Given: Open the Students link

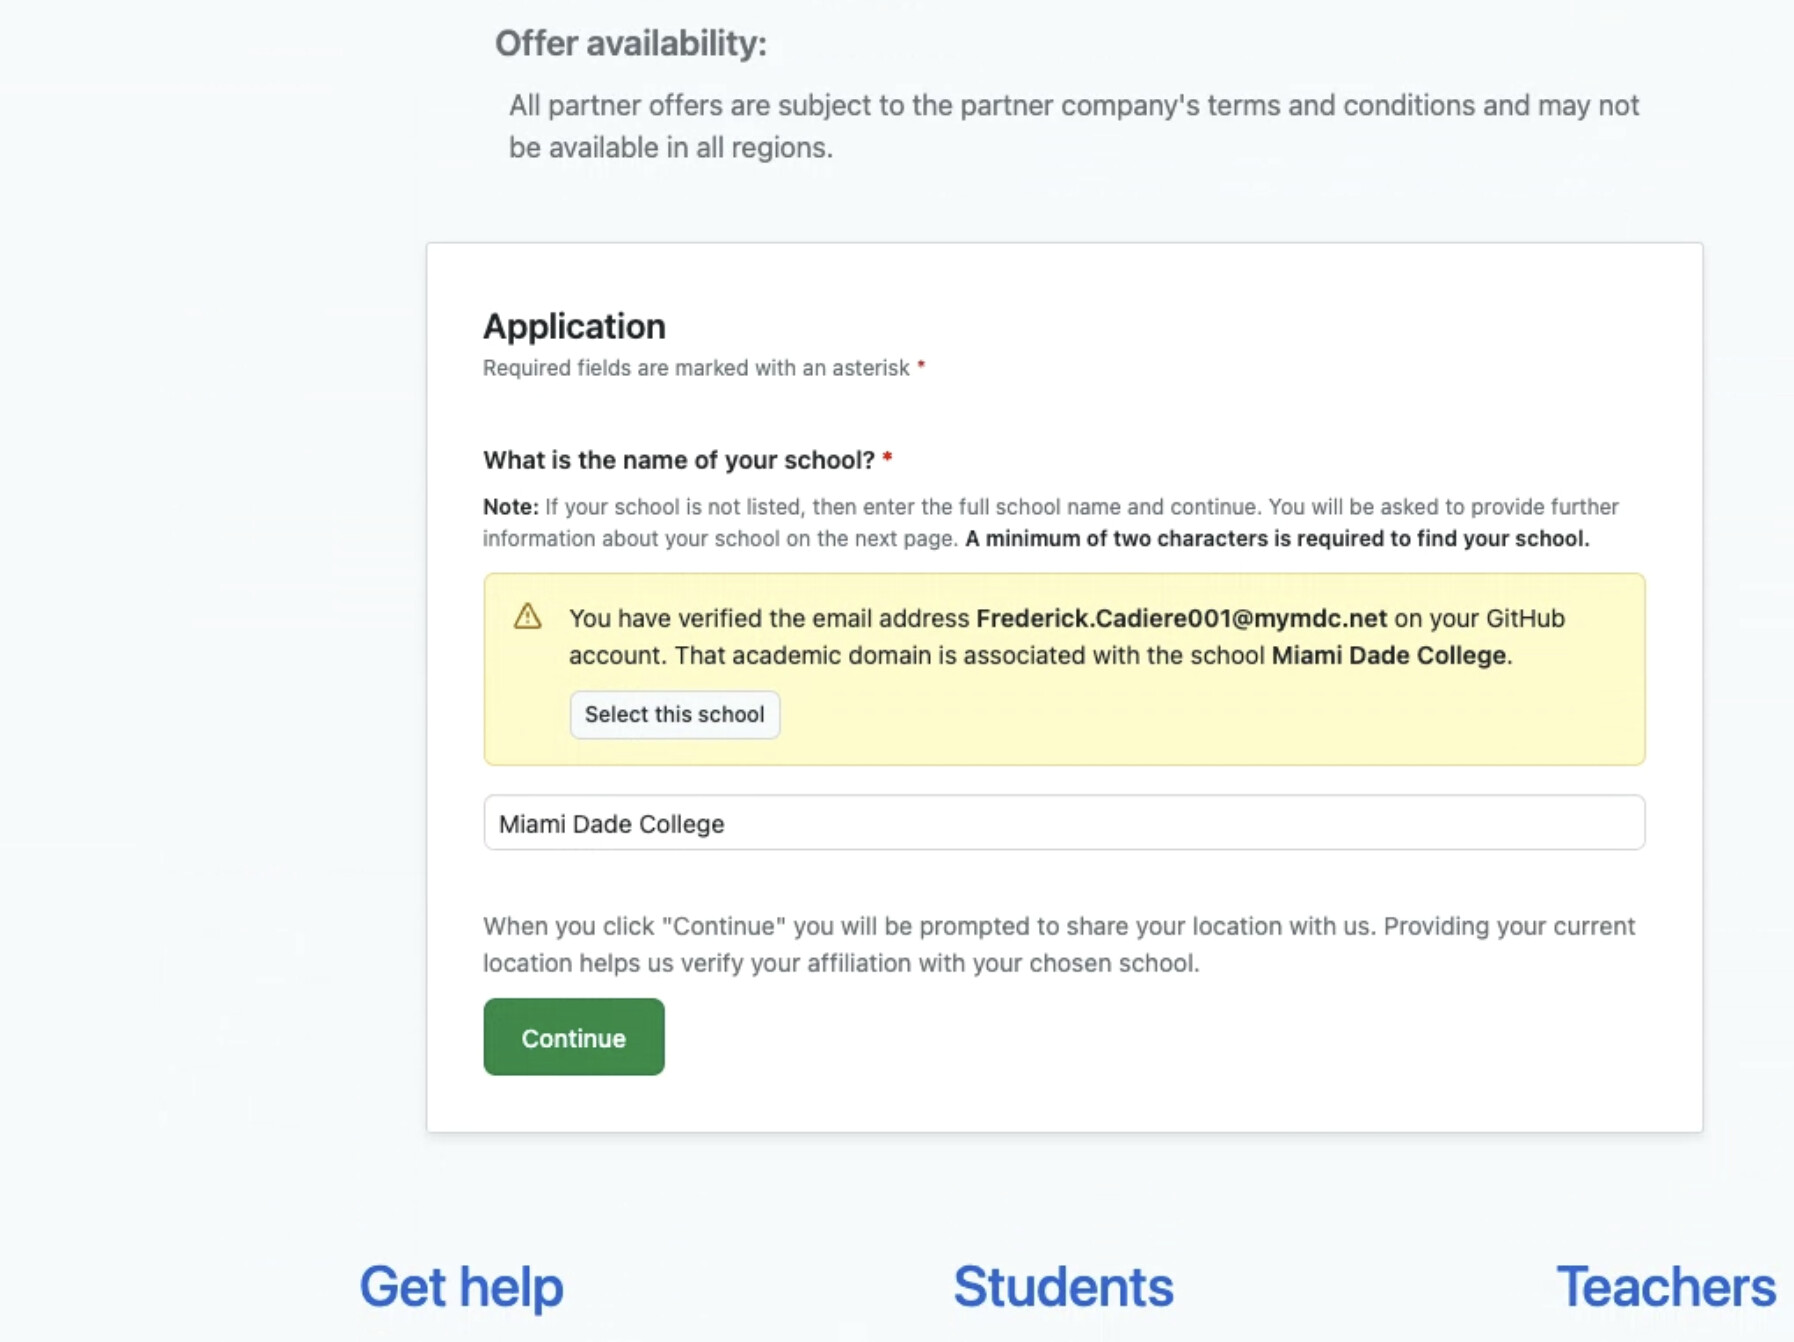Looking at the screenshot, I should (x=1063, y=1286).
